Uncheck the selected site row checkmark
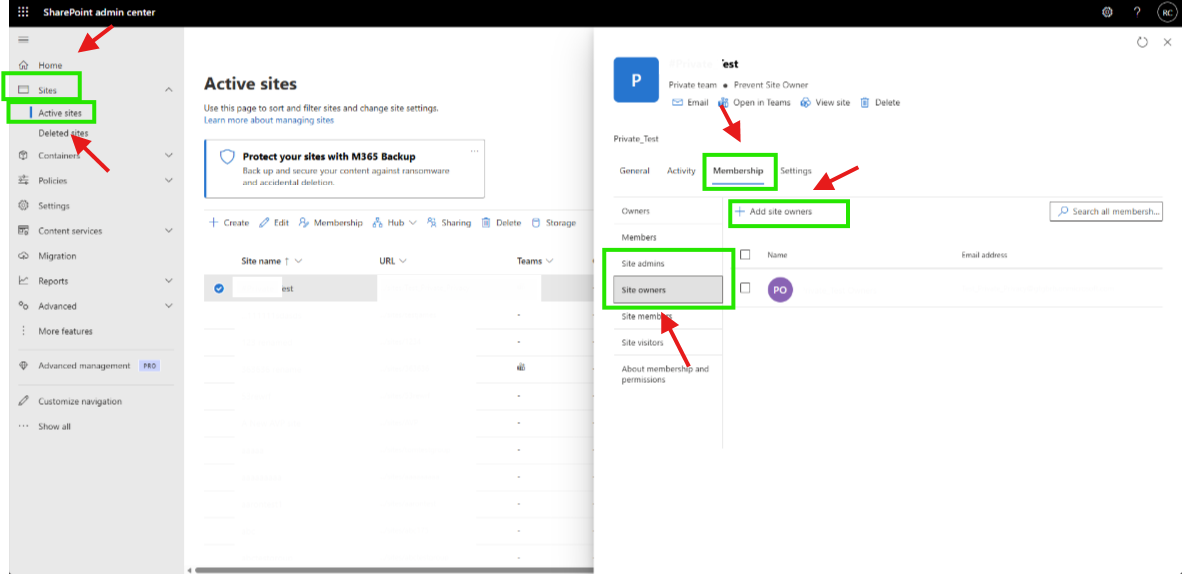 [219, 288]
